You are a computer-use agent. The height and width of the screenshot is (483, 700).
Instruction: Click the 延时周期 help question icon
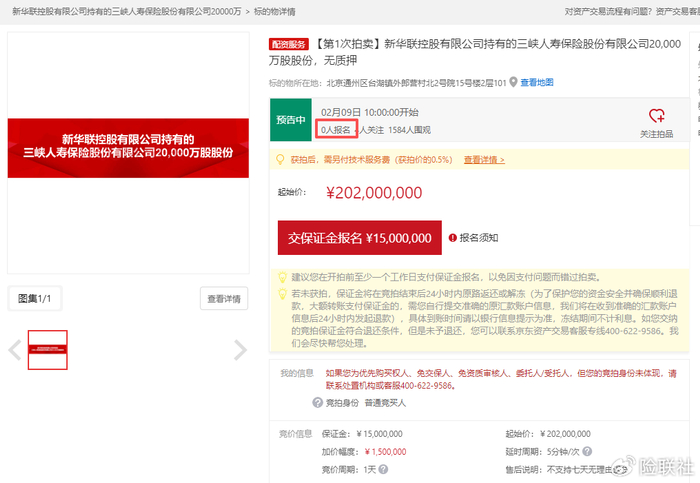pos(587,451)
